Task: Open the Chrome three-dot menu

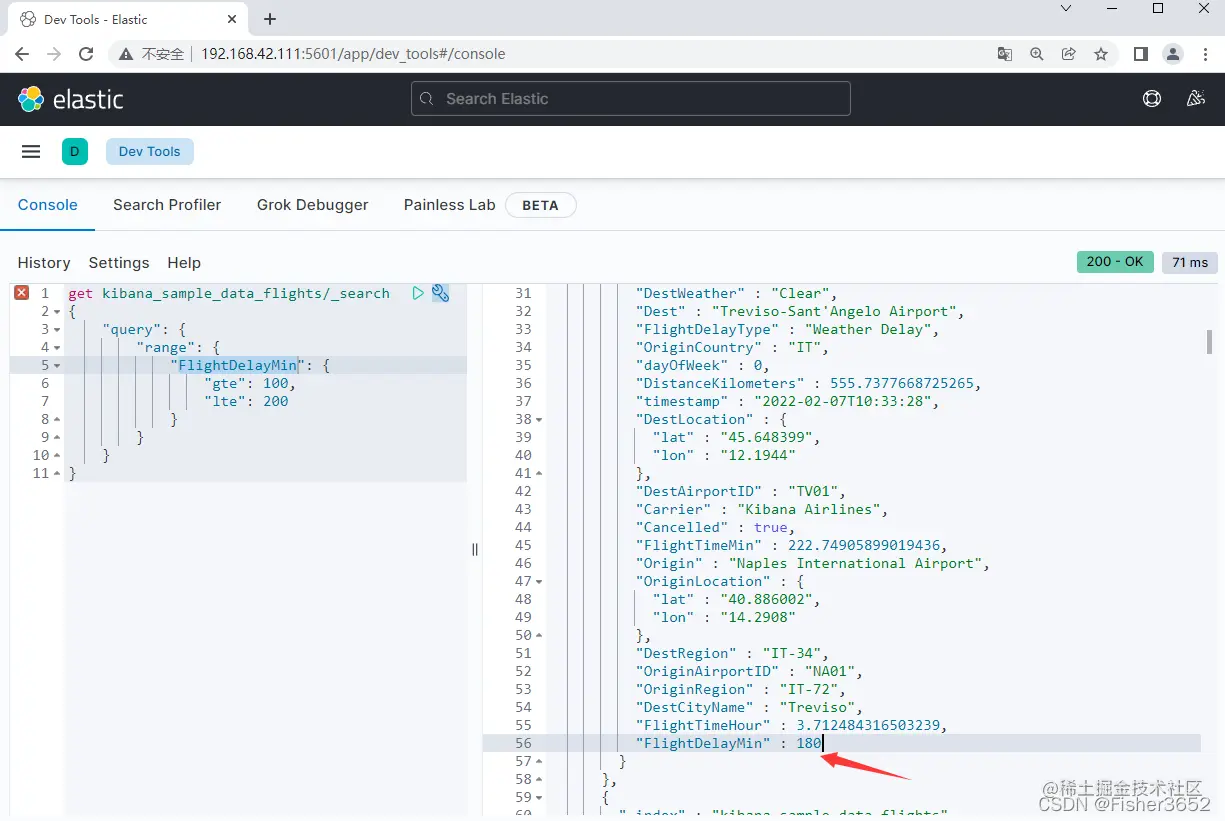Action: click(x=1205, y=54)
